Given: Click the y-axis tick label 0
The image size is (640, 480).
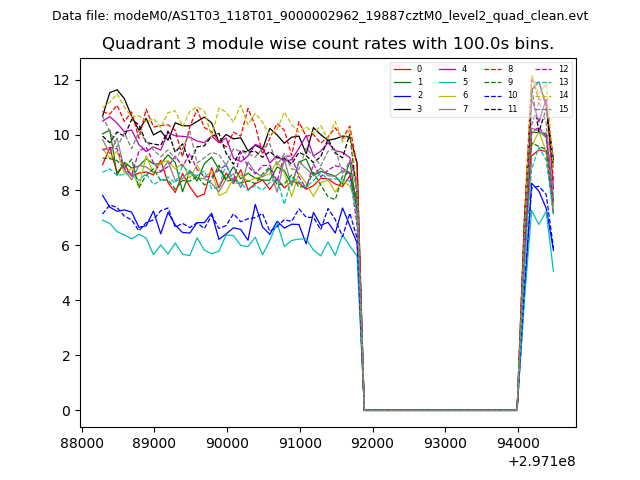Looking at the screenshot, I should click(x=64, y=411).
